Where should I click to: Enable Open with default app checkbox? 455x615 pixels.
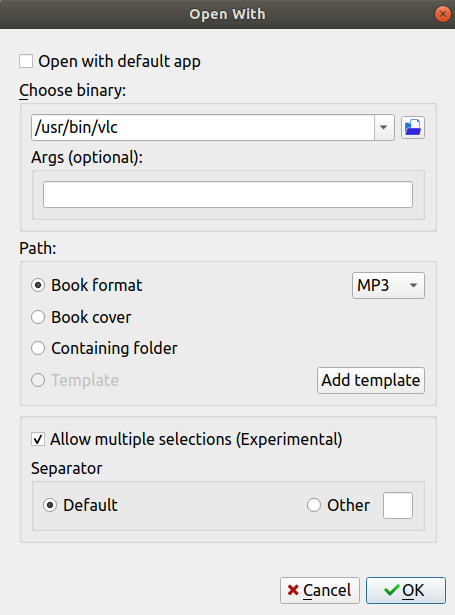coord(26,62)
